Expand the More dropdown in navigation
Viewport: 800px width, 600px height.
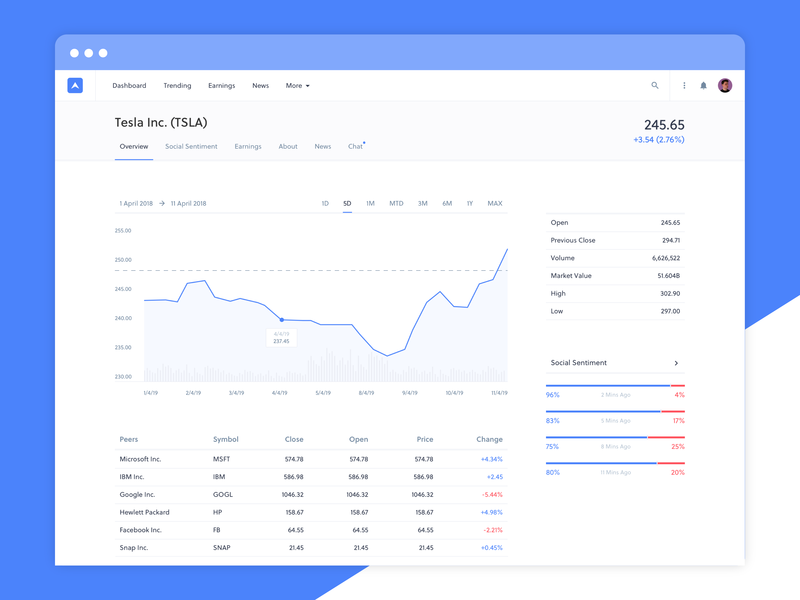[297, 86]
